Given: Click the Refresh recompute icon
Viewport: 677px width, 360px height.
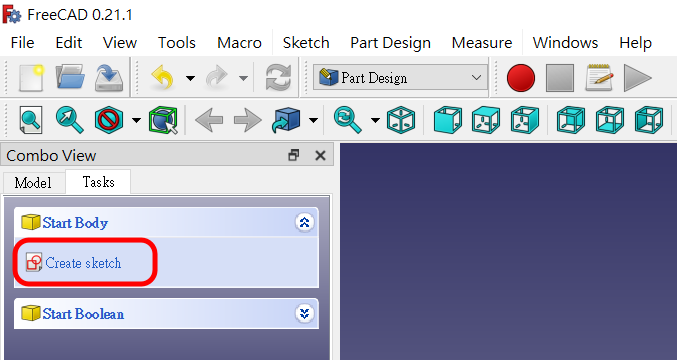Looking at the screenshot, I should click(278, 78).
